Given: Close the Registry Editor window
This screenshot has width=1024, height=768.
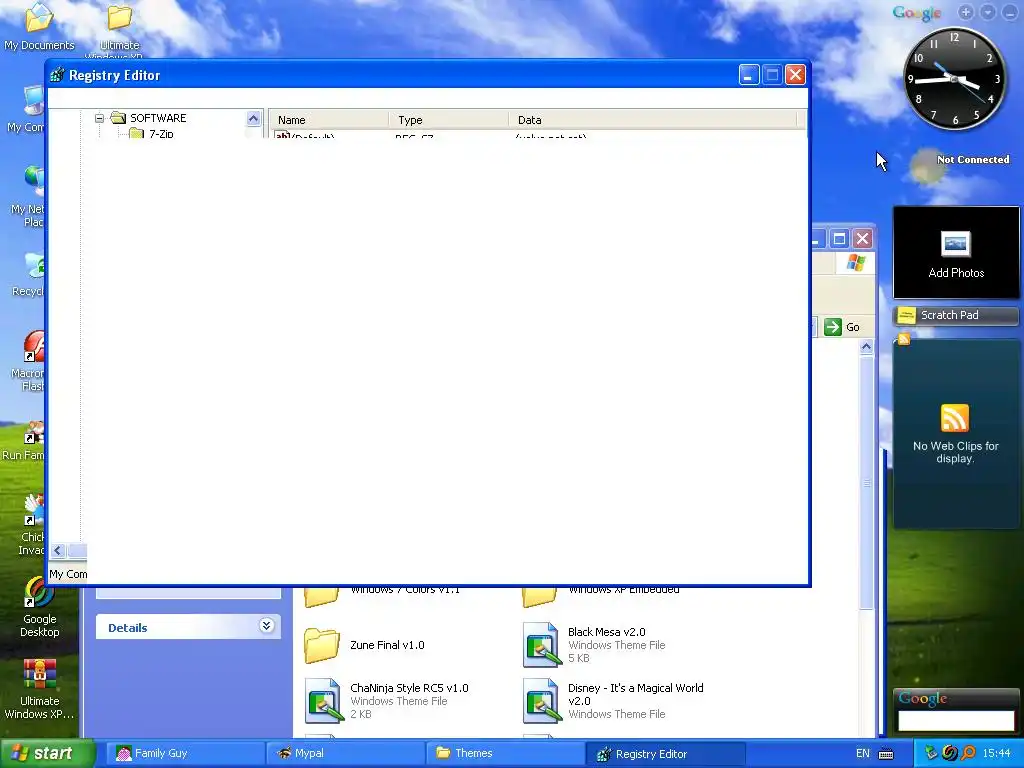Looking at the screenshot, I should 795,75.
